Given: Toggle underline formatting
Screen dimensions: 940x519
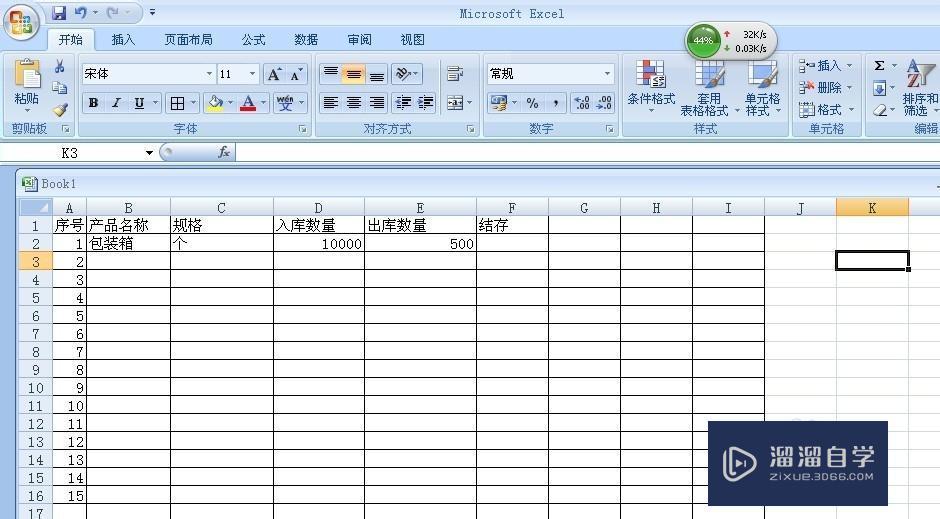Looking at the screenshot, I should [x=139, y=103].
